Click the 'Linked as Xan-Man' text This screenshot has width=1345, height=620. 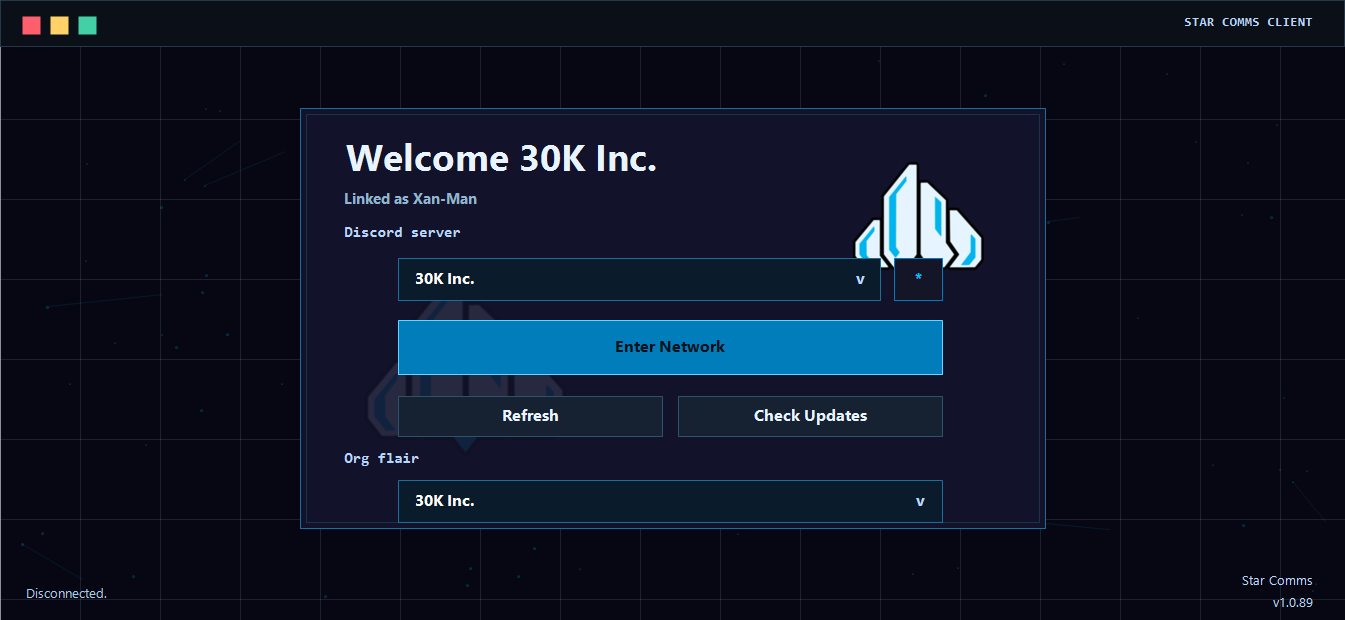pyautogui.click(x=410, y=198)
